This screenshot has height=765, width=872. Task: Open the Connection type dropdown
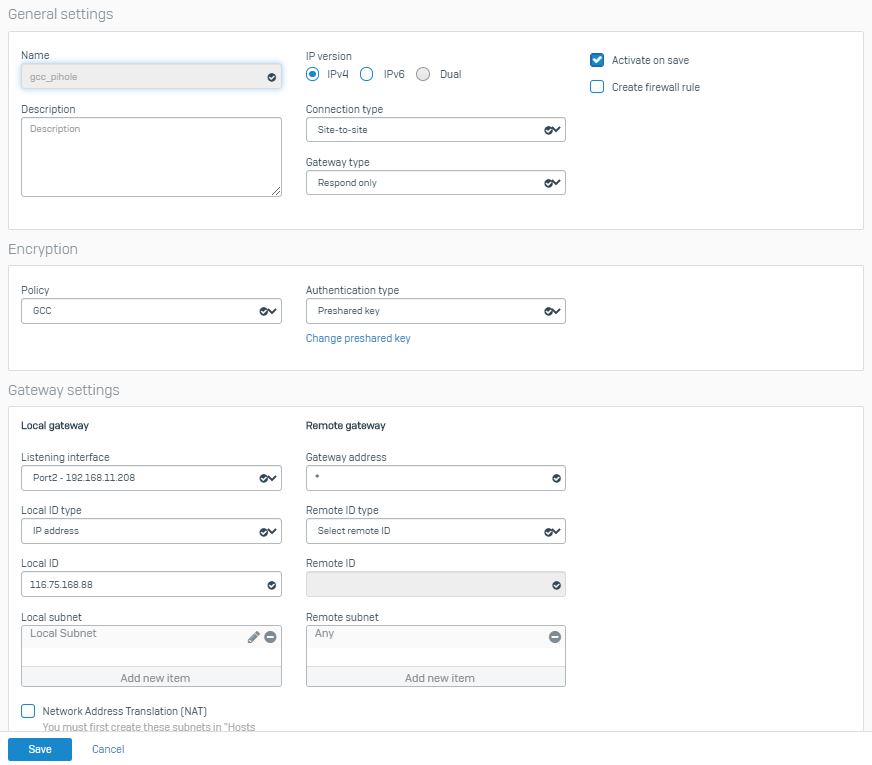tap(435, 130)
